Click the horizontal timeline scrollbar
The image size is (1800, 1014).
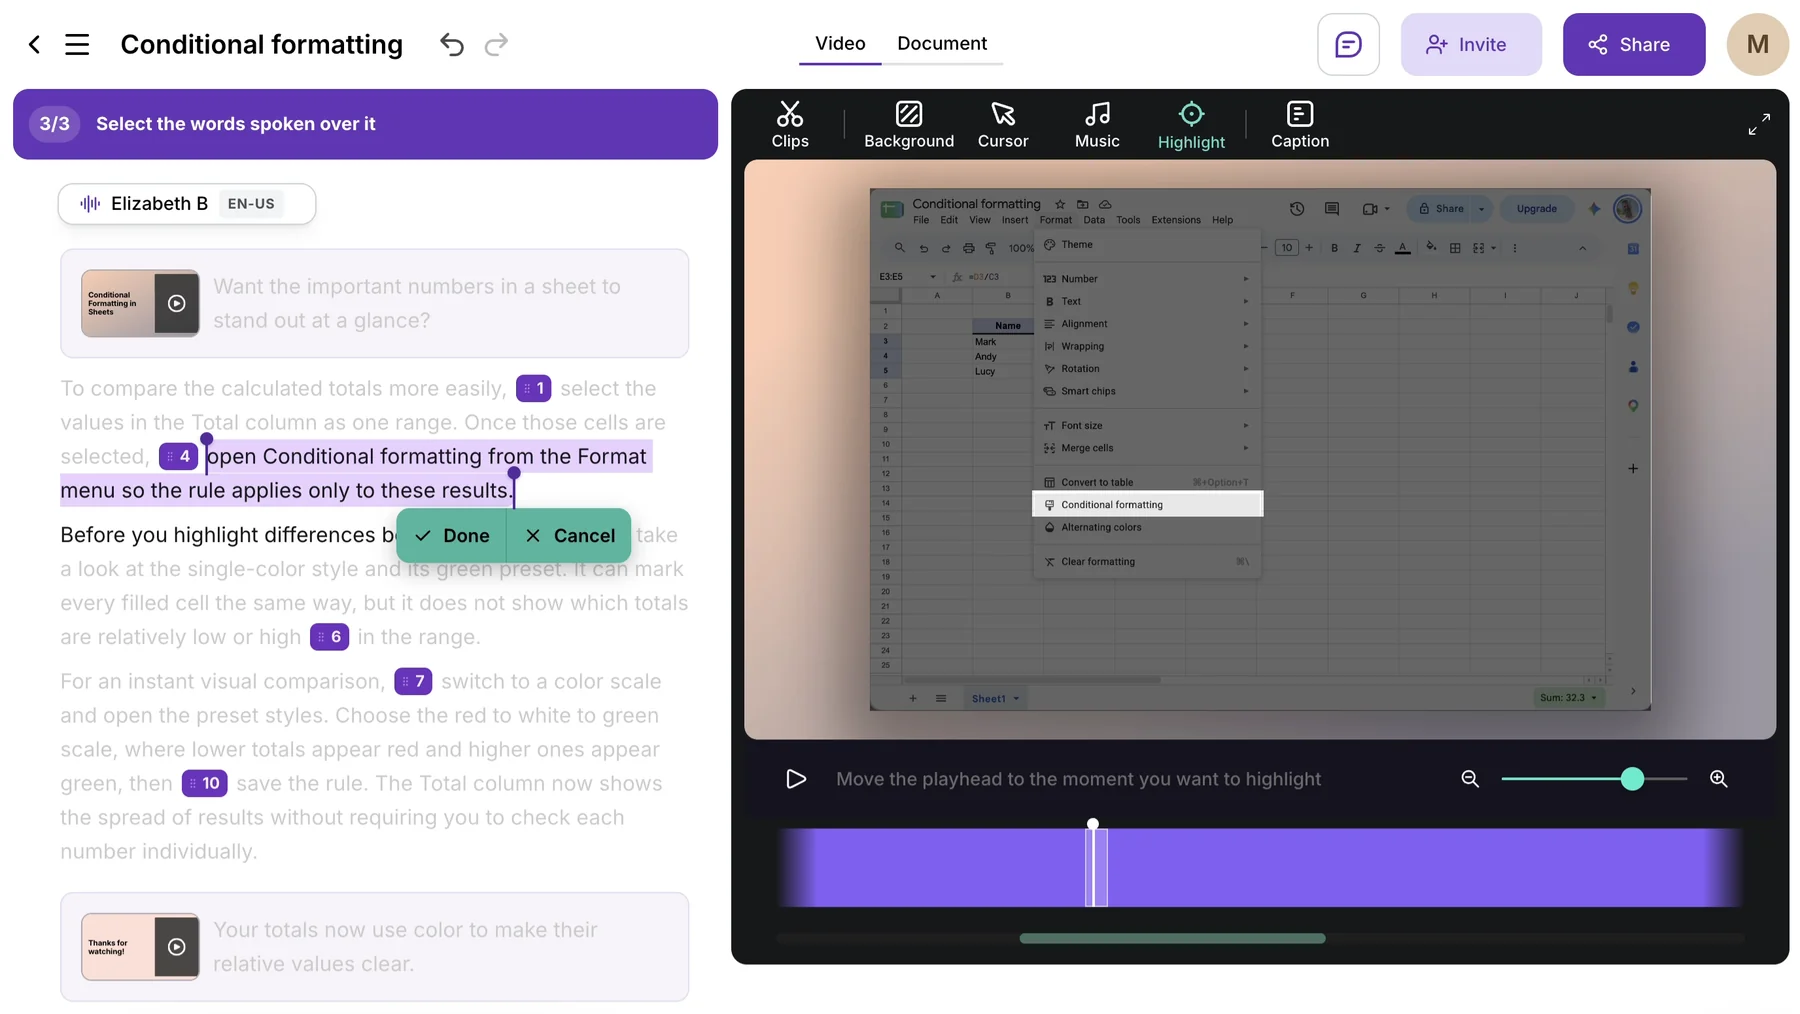(x=1172, y=938)
